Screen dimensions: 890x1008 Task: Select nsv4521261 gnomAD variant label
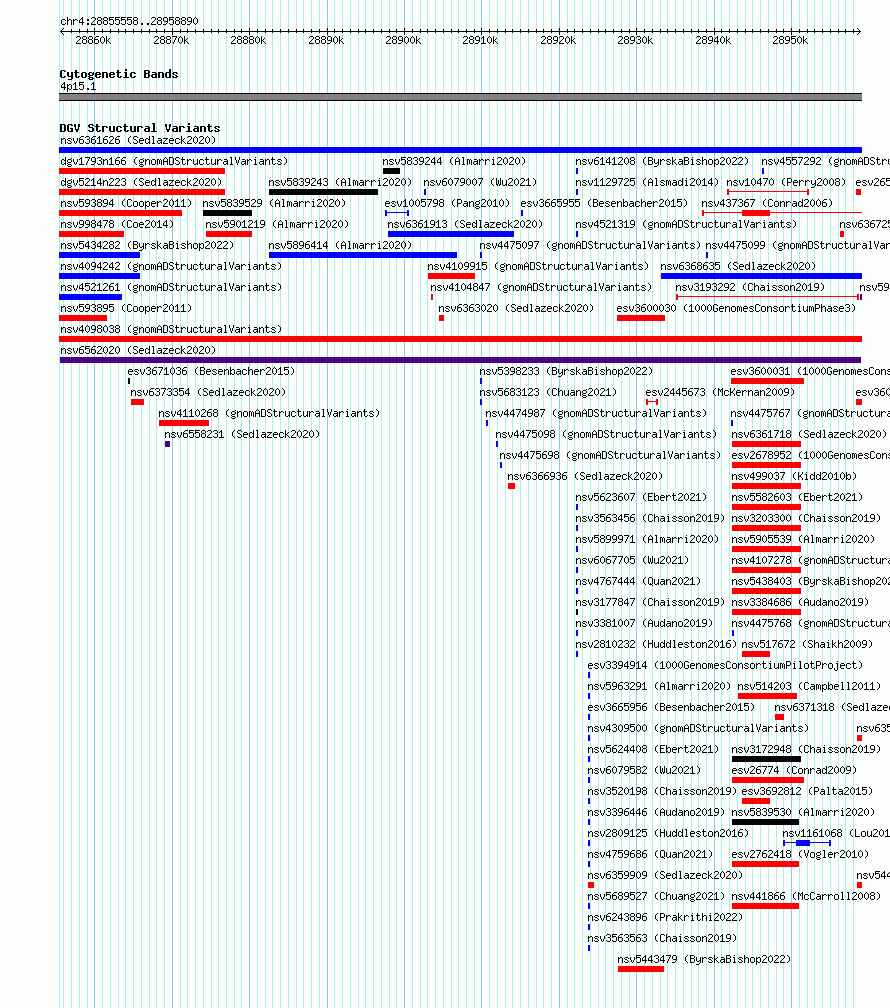coord(171,287)
